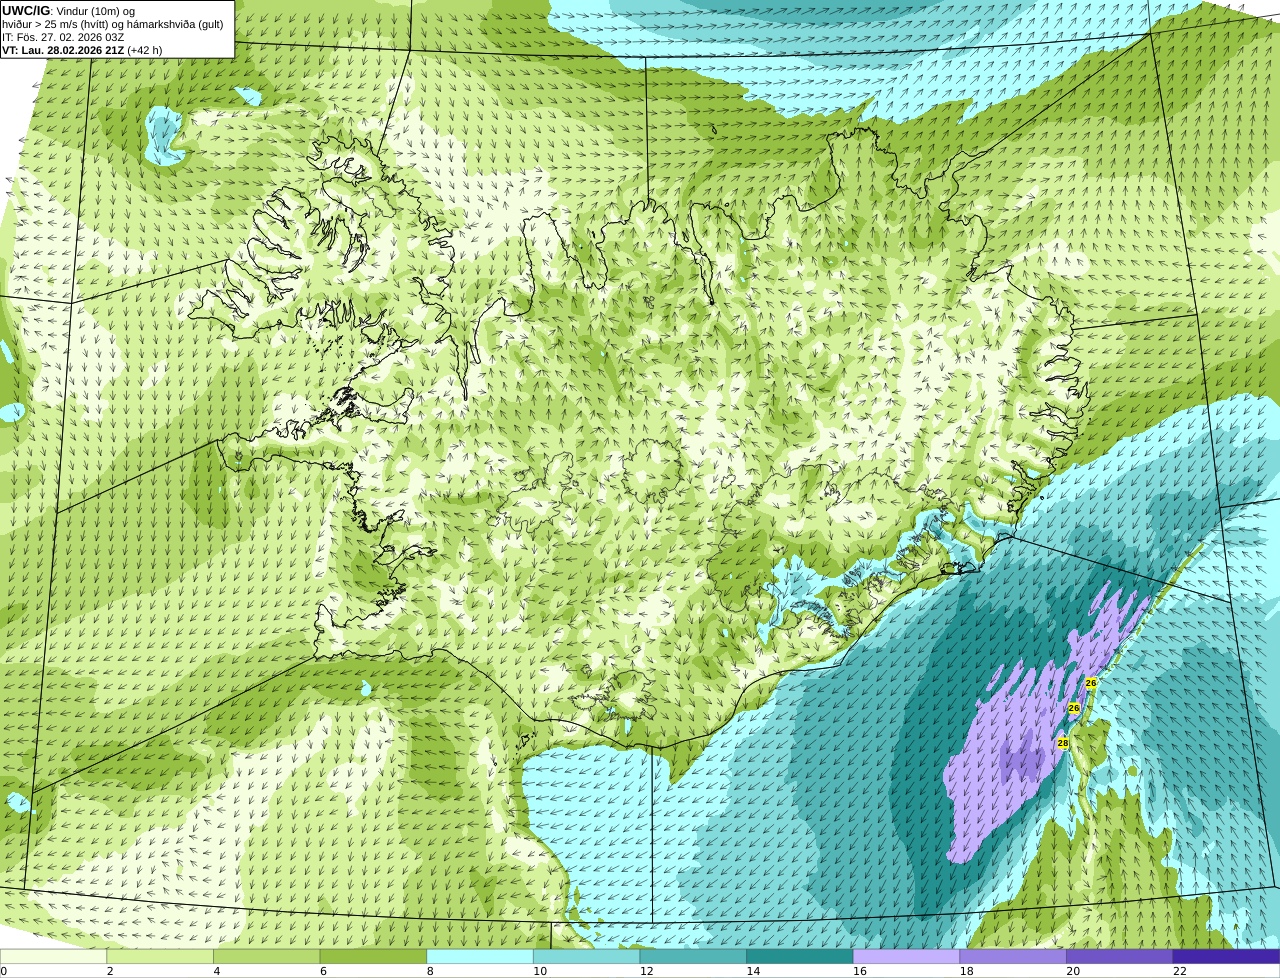
Task: Select the 20–22 m/s dark violet legend swatch
Action: [1120, 956]
